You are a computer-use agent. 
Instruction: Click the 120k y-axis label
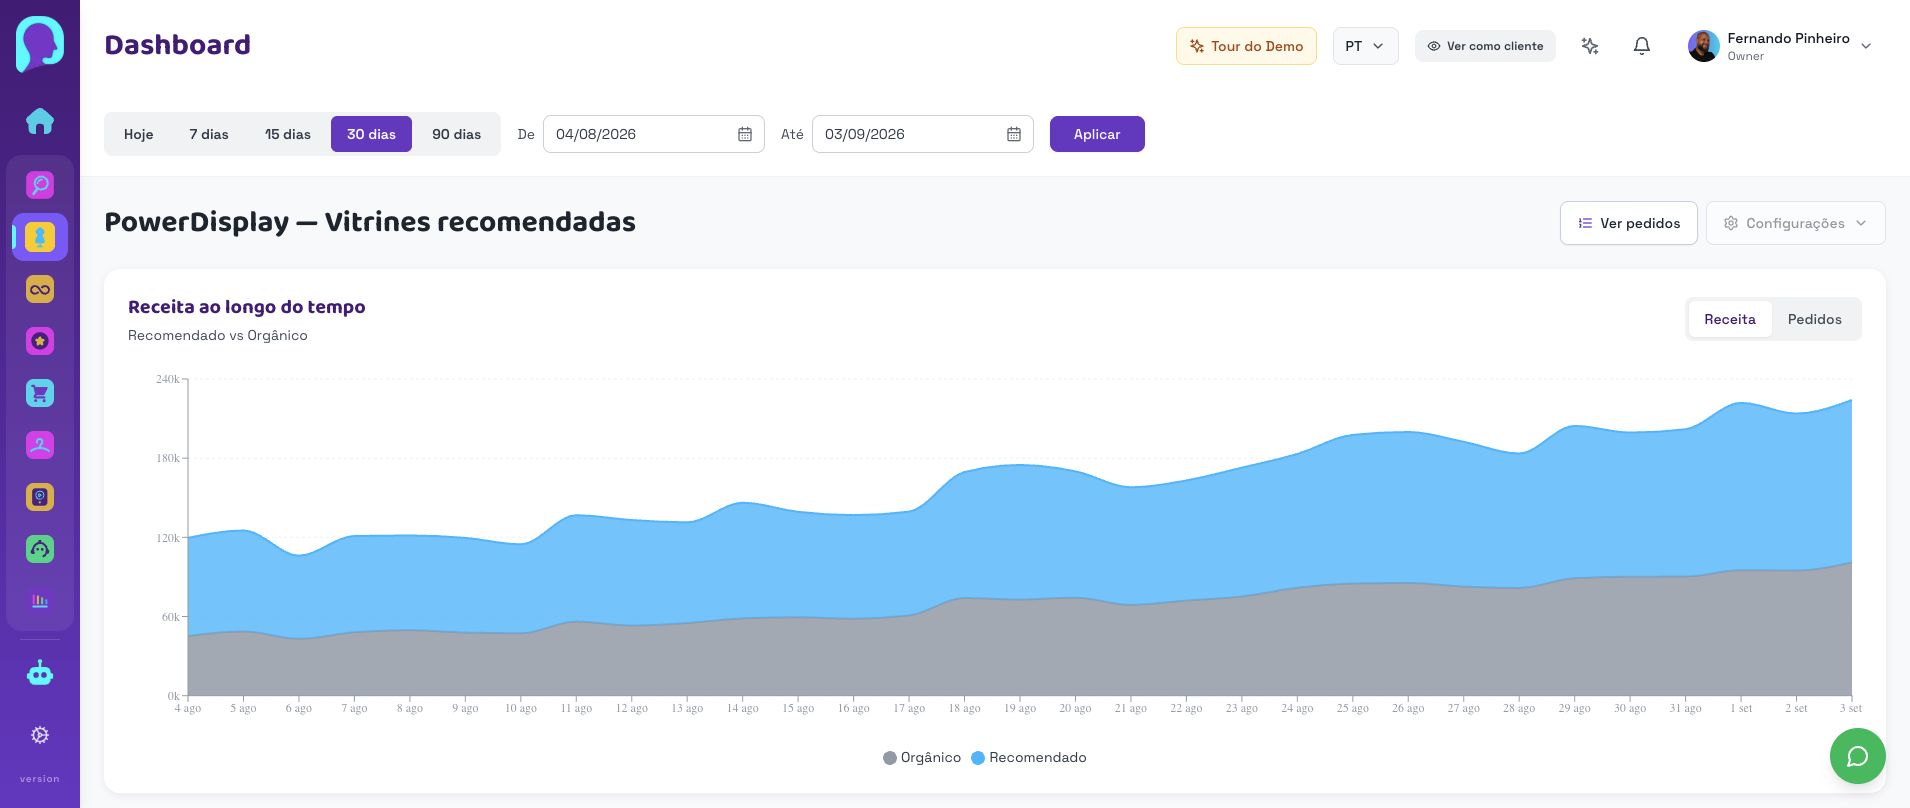[x=168, y=538]
